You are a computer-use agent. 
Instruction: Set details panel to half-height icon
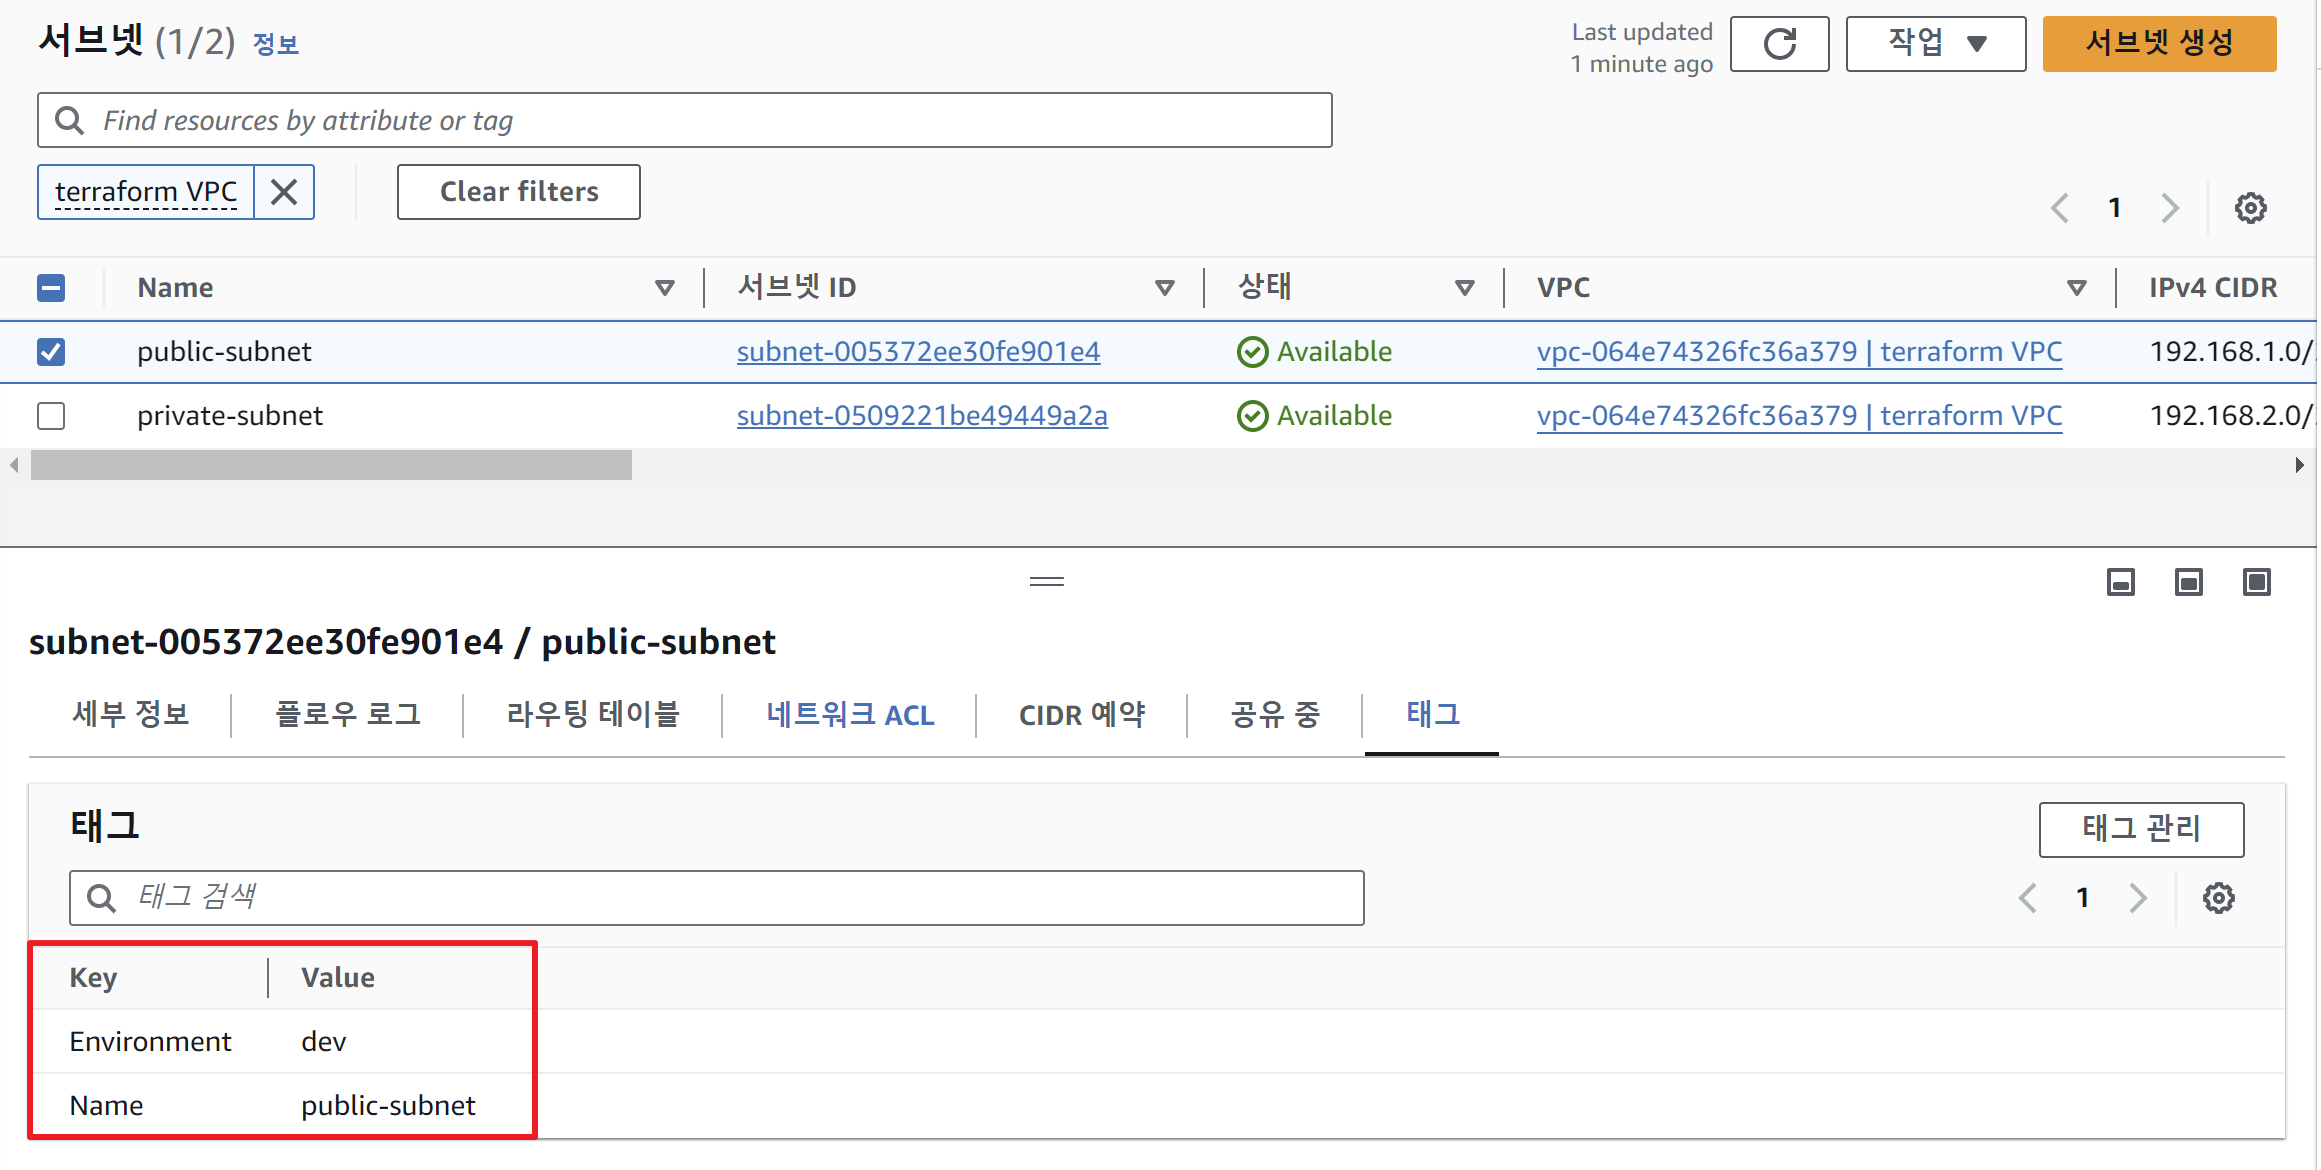[2188, 582]
